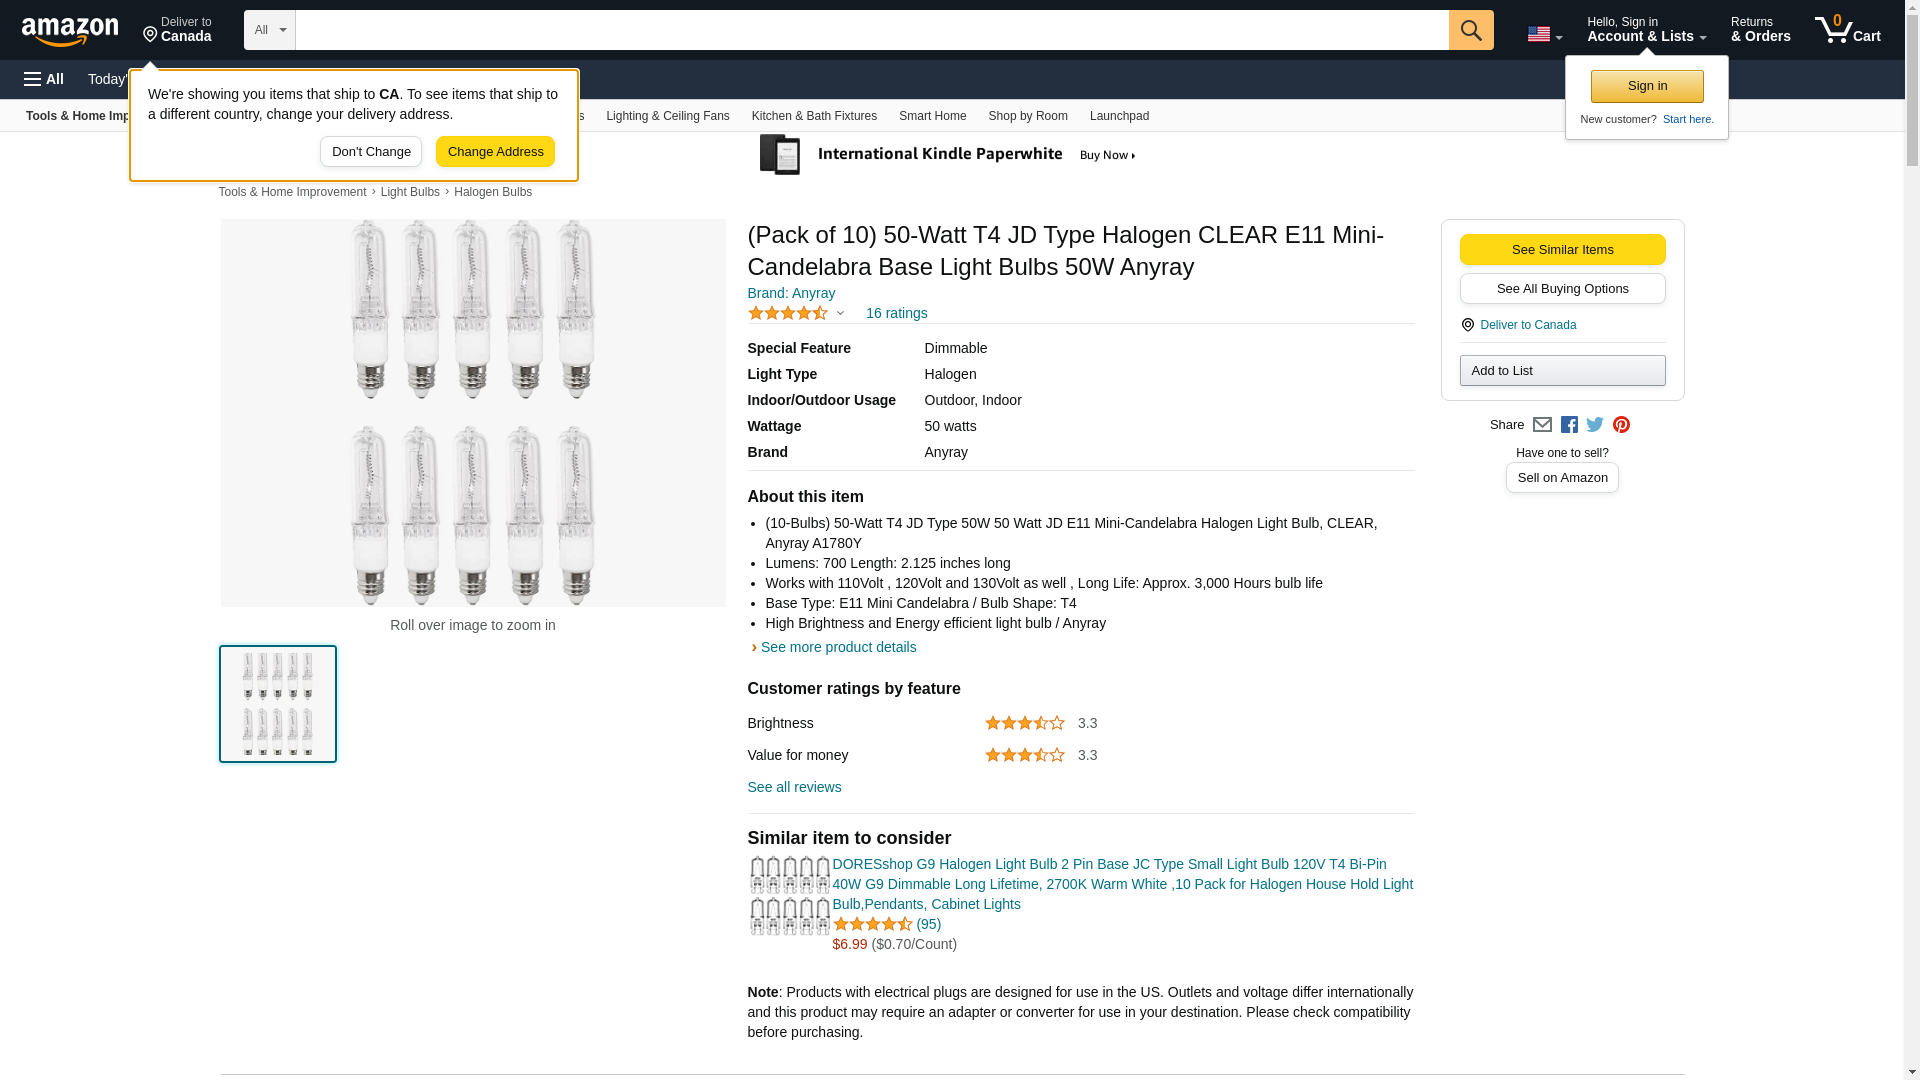Open the Smart Home category tab
1920x1080 pixels.
932,116
